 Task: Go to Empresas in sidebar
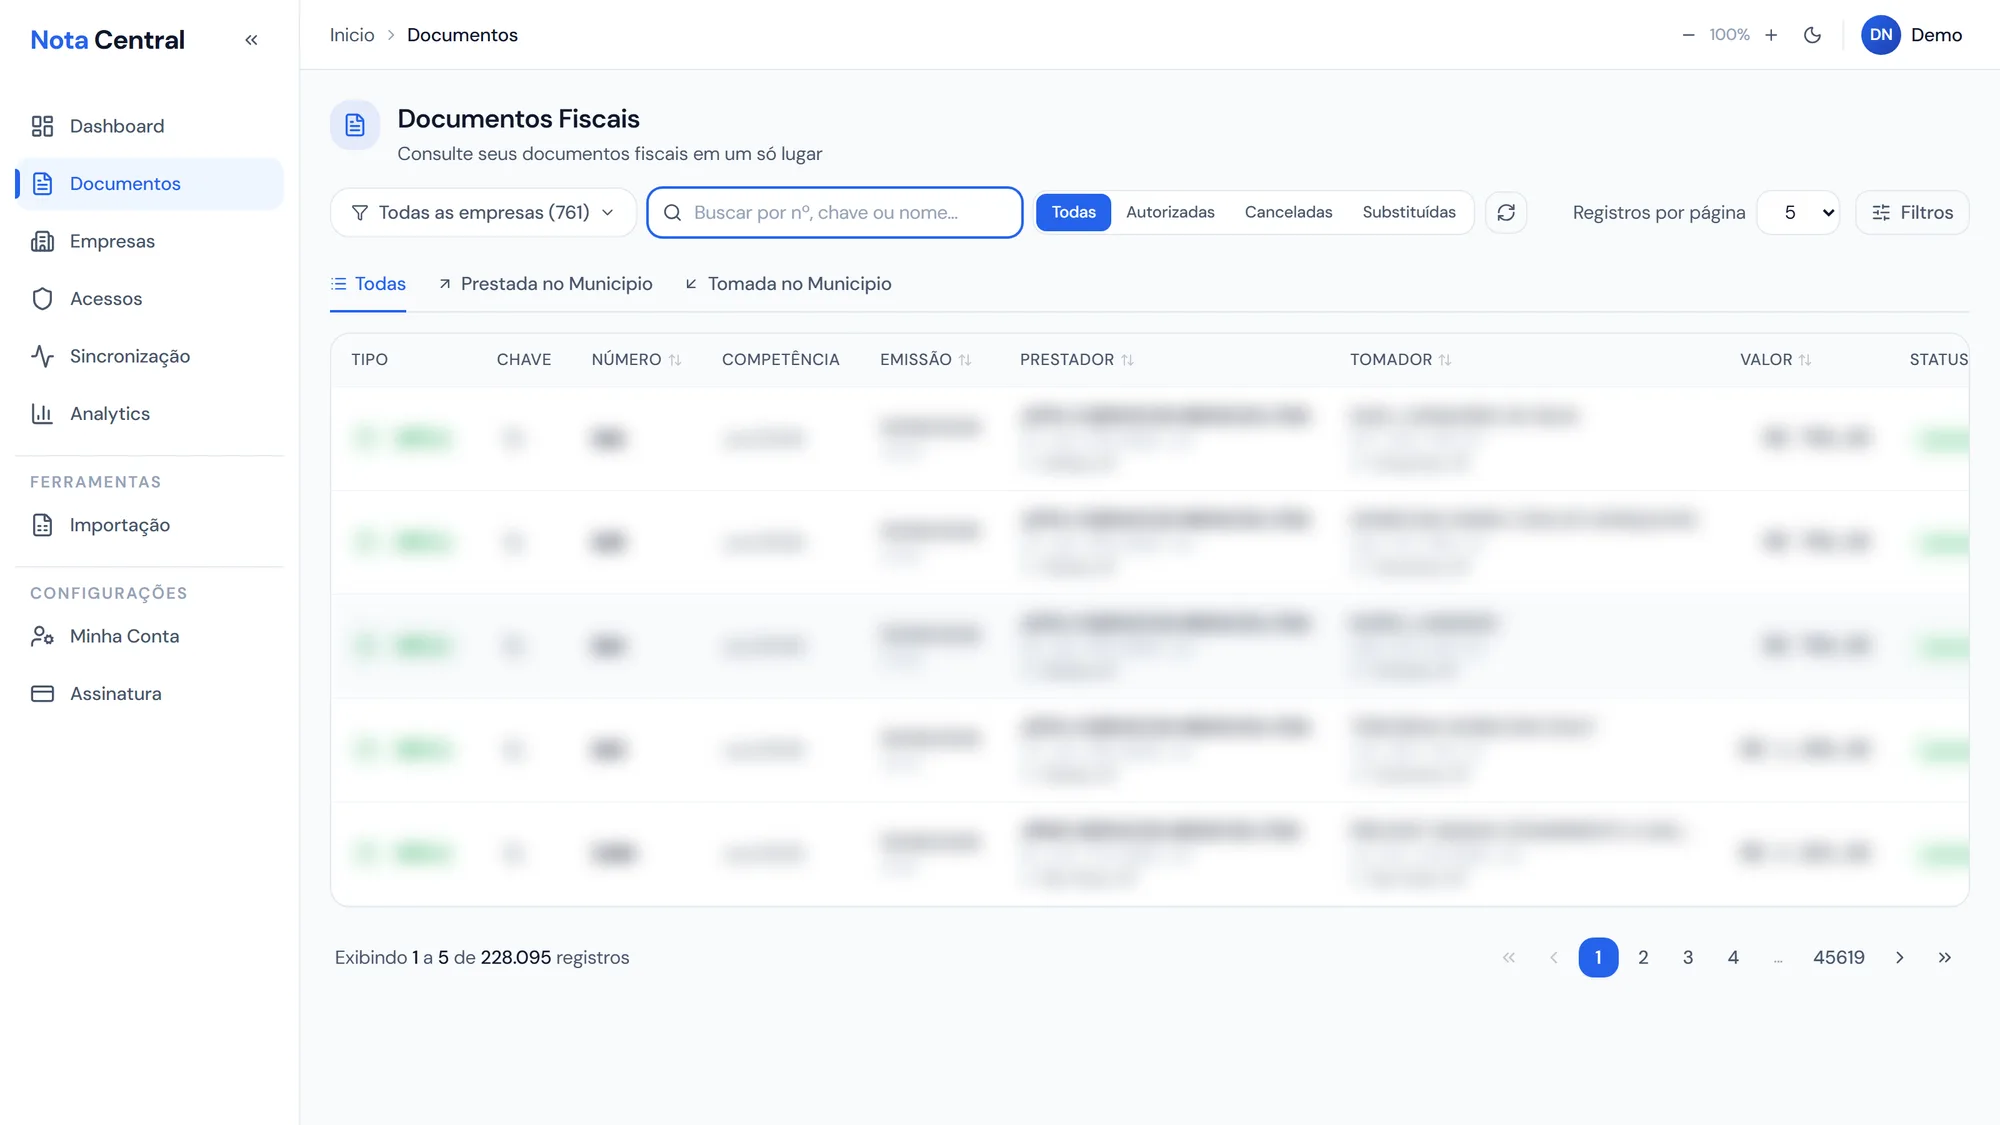pos(150,241)
